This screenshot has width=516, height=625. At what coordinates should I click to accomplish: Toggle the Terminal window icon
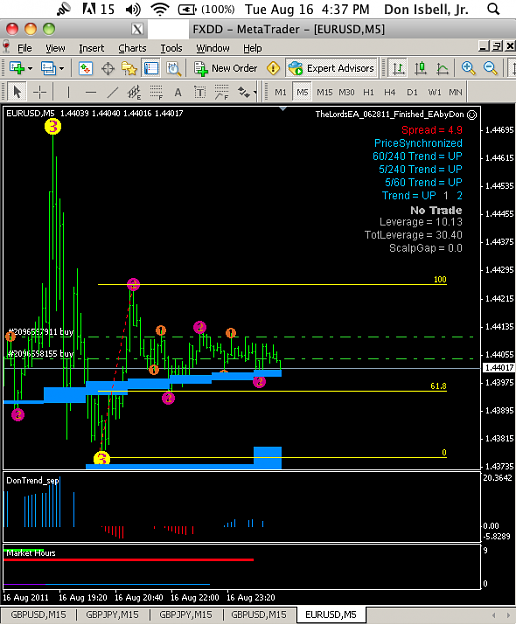[151, 68]
